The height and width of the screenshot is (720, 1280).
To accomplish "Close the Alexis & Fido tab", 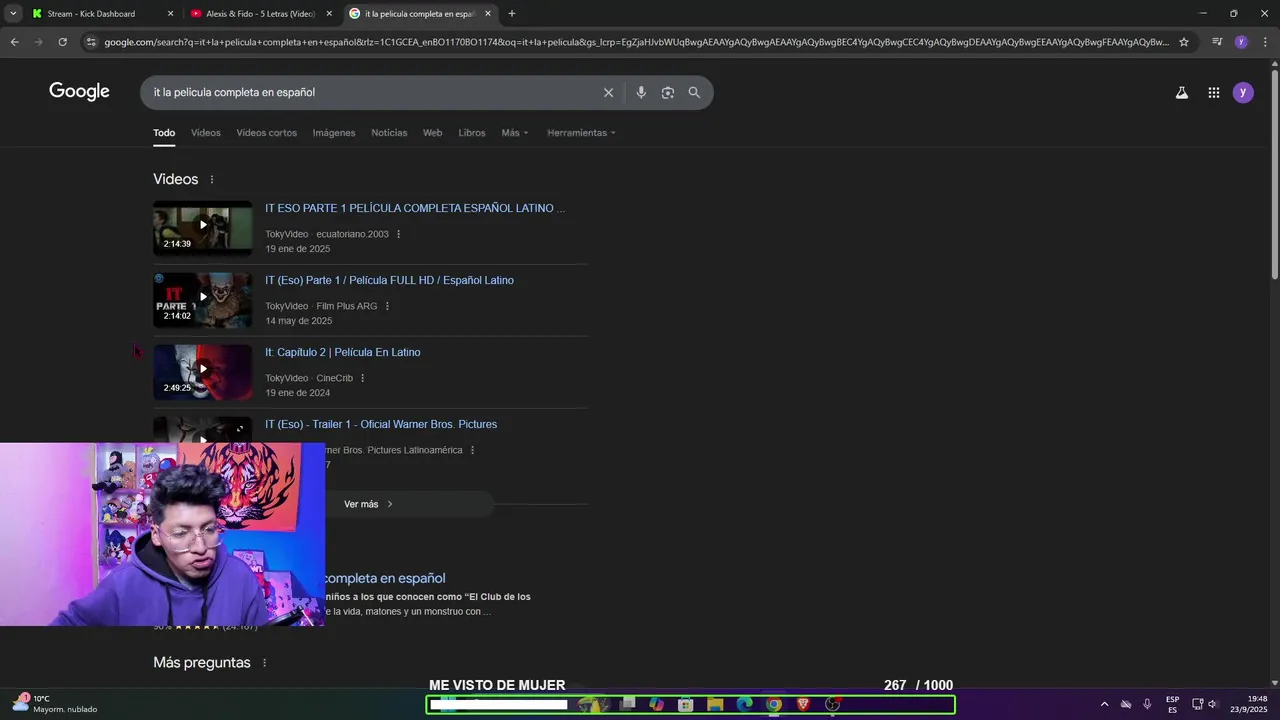I will click(x=329, y=14).
